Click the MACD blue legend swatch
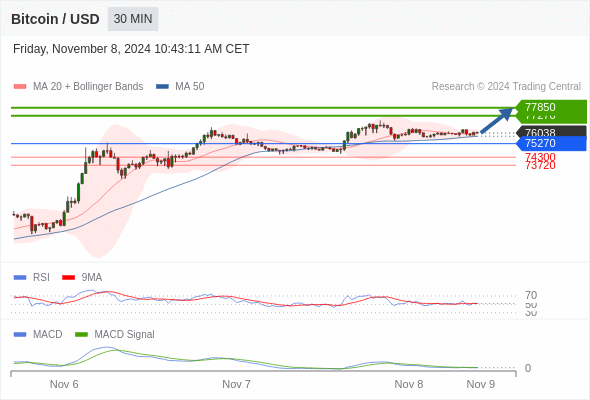 20,335
